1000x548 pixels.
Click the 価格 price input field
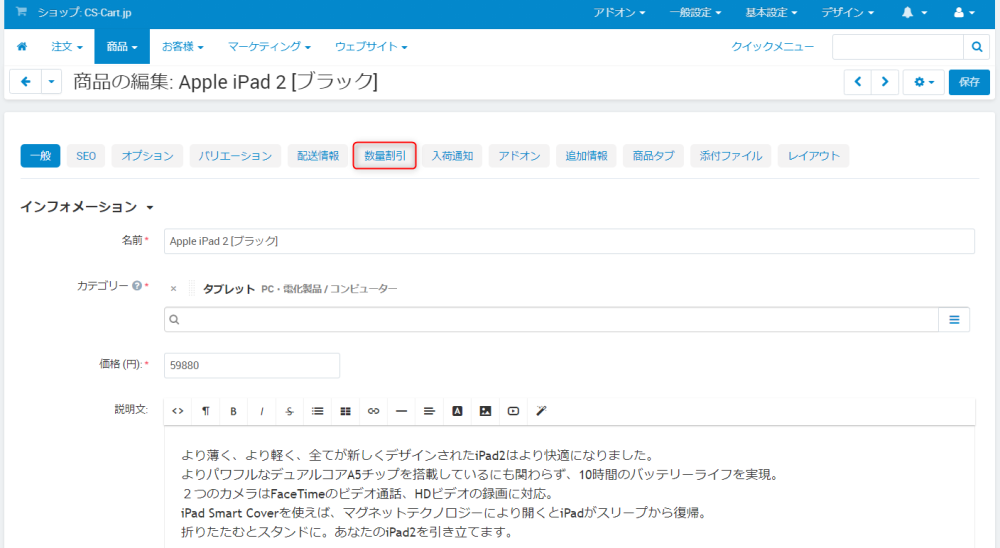tap(252, 366)
